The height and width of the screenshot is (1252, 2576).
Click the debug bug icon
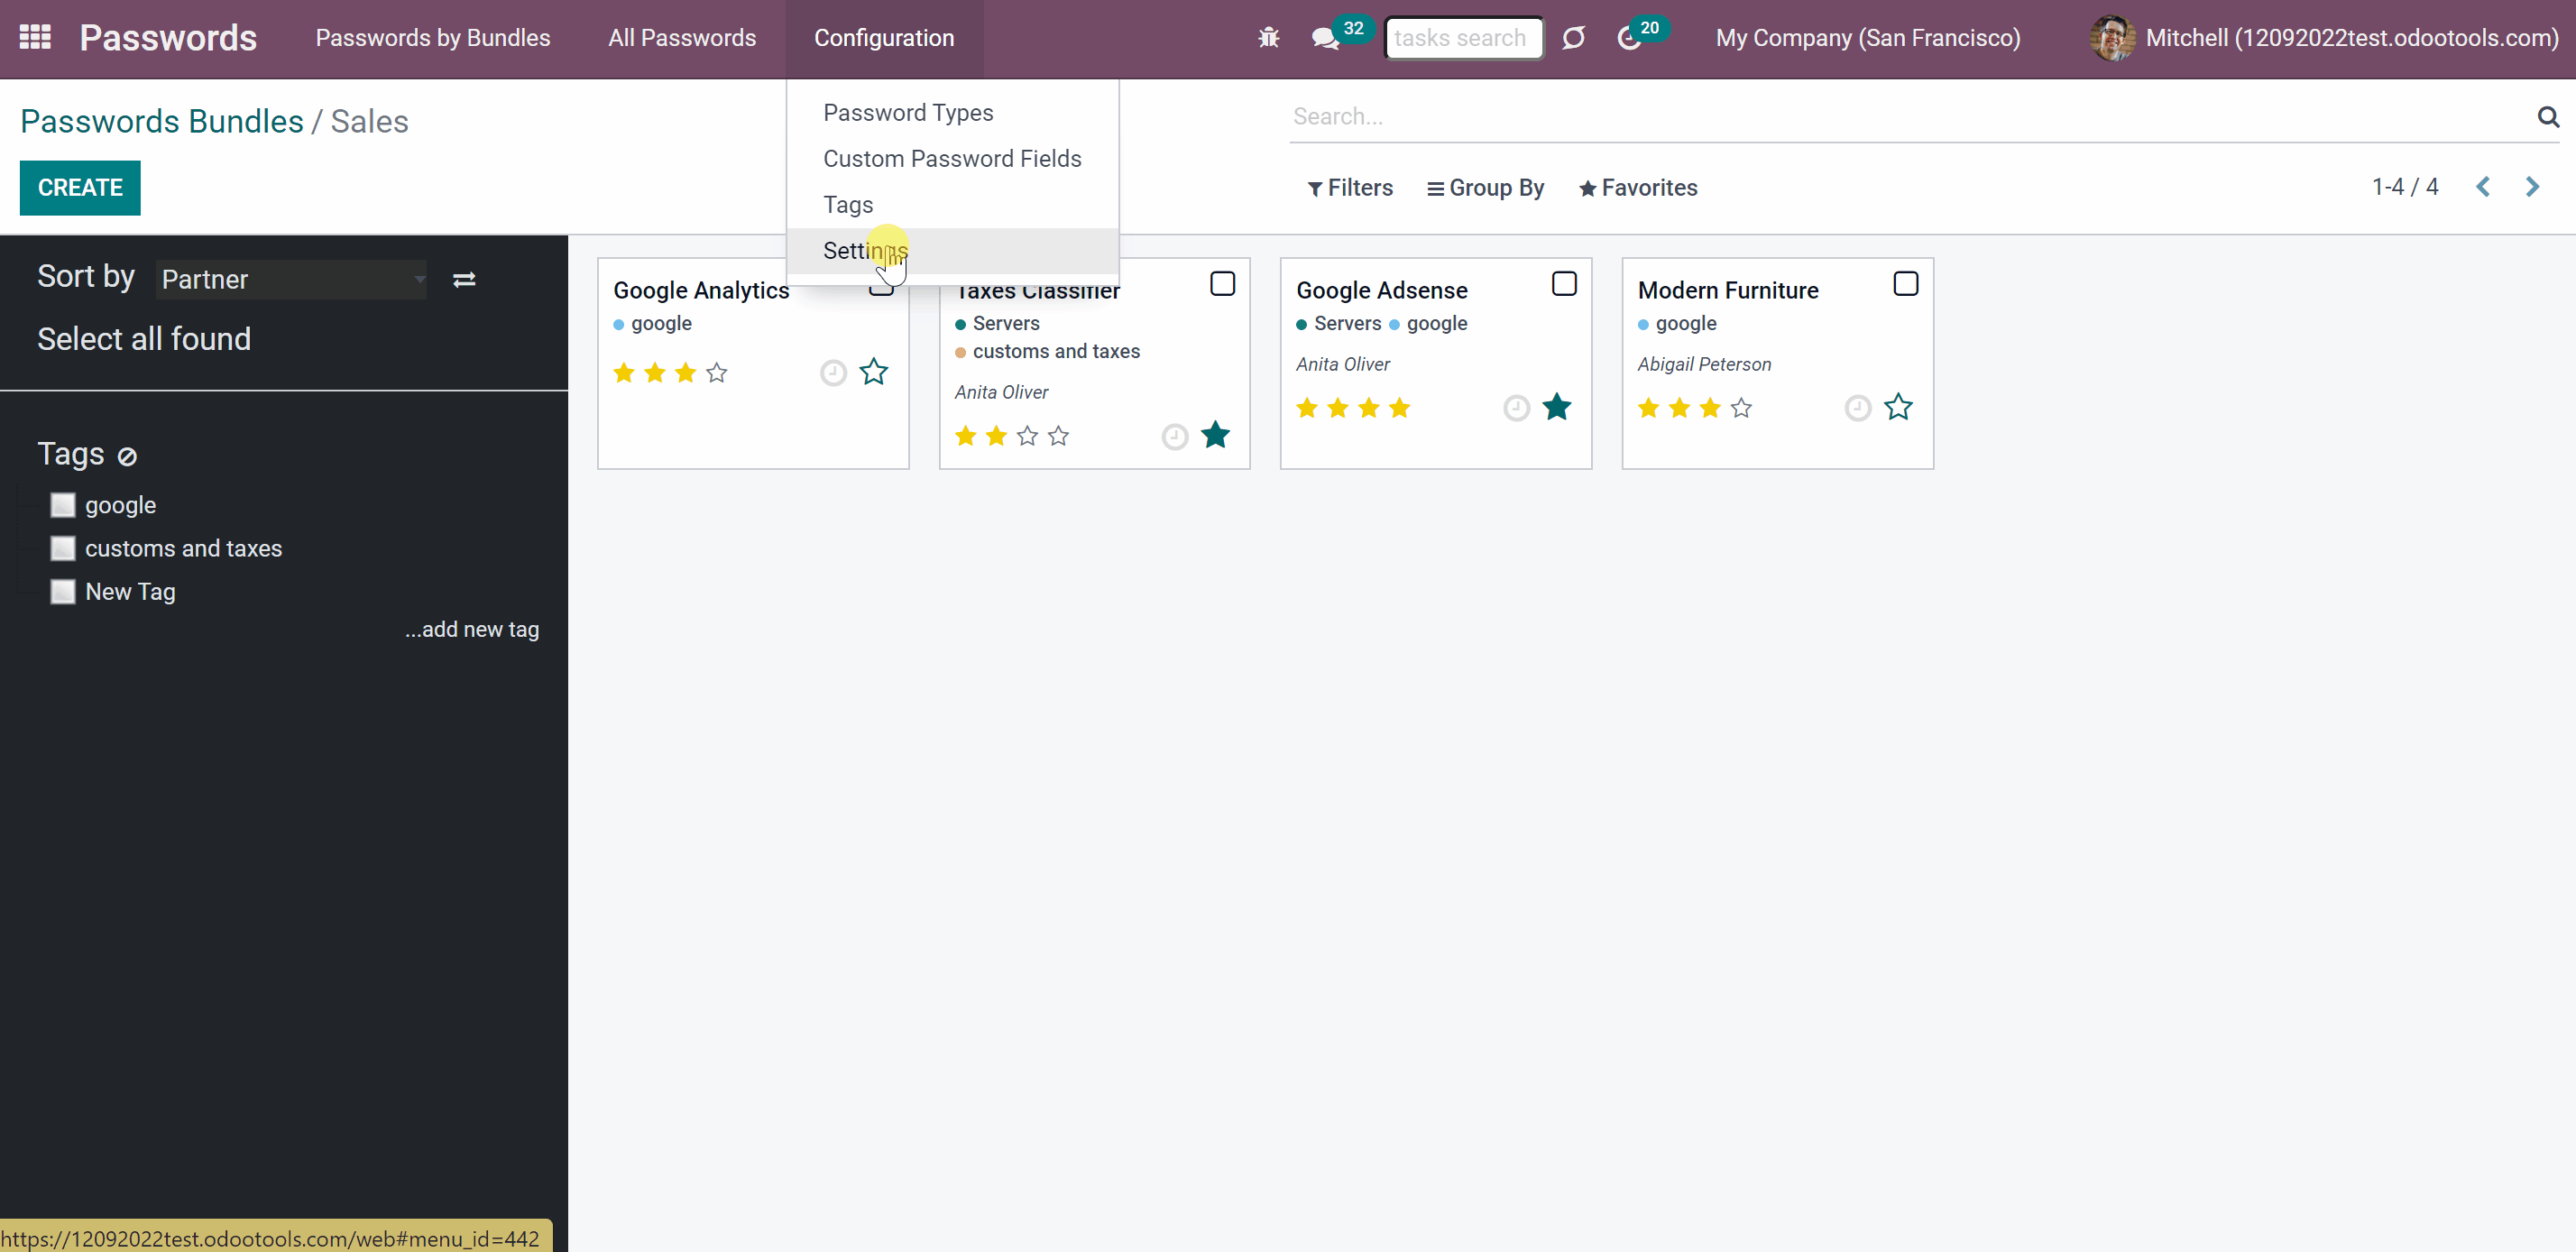[x=1268, y=38]
